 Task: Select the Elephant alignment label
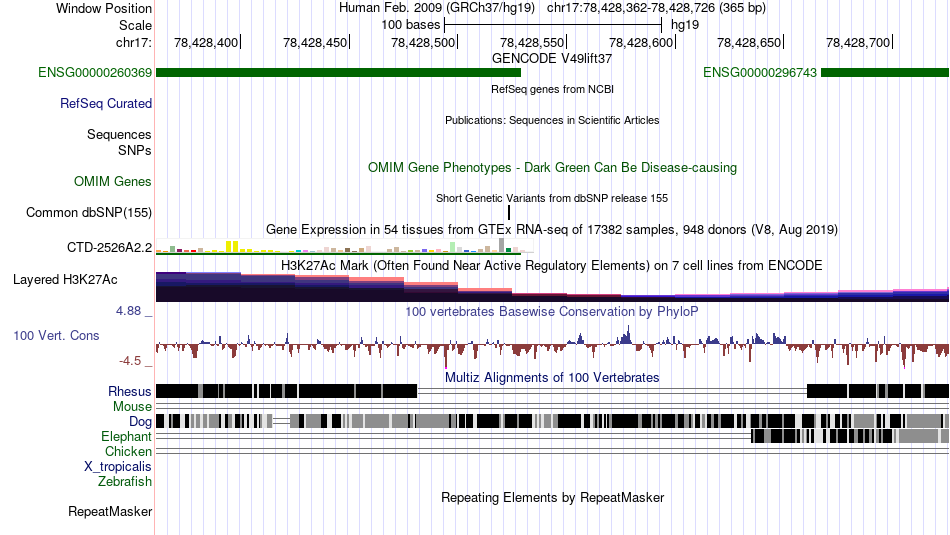126,437
